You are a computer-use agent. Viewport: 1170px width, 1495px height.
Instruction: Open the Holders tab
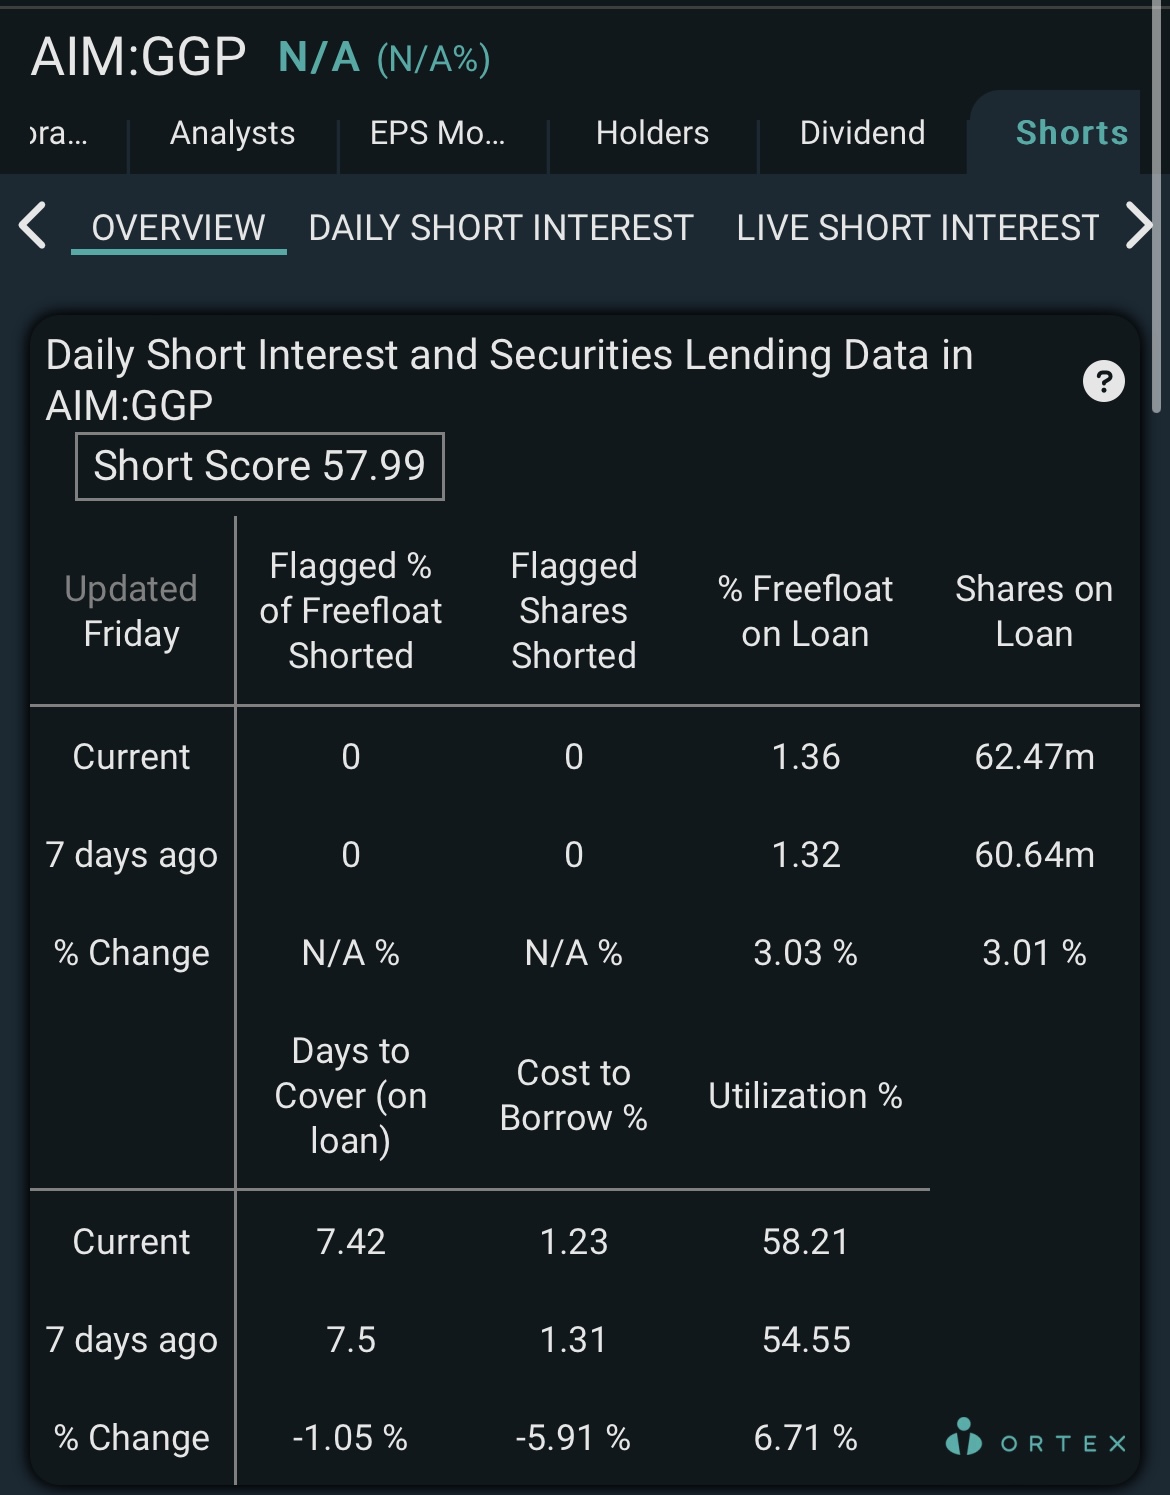tap(652, 133)
